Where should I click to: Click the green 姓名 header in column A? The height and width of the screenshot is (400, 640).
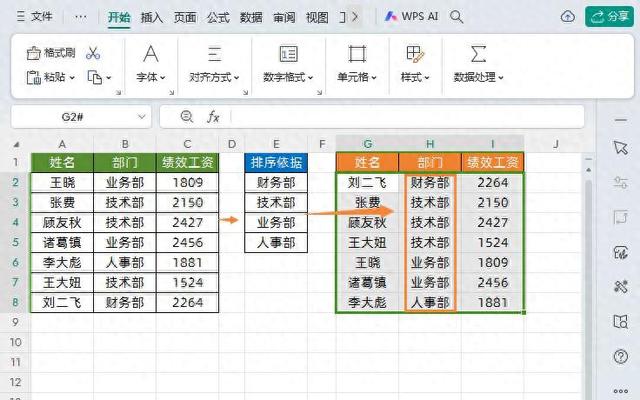click(62, 162)
